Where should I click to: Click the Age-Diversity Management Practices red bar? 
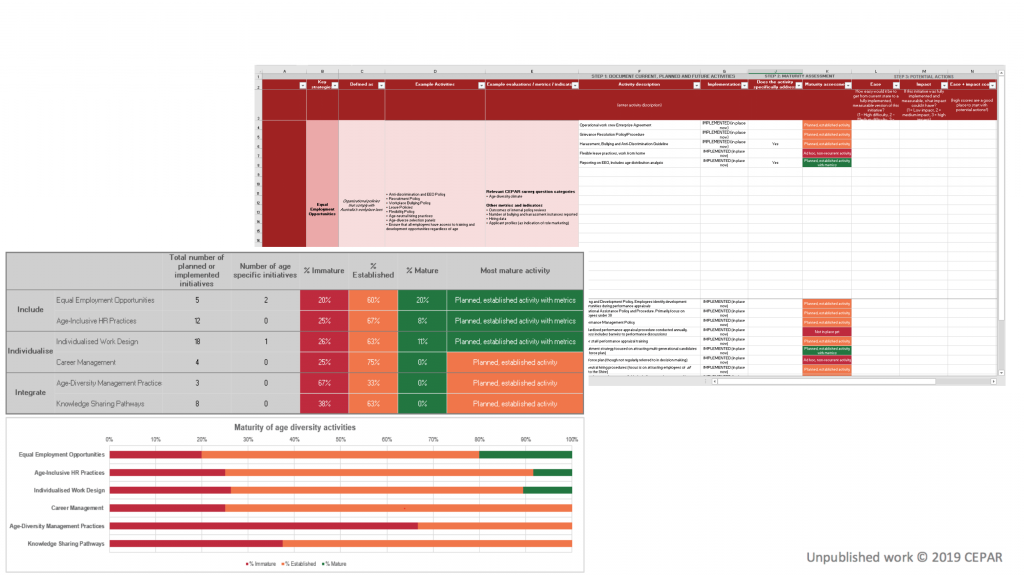(x=264, y=526)
